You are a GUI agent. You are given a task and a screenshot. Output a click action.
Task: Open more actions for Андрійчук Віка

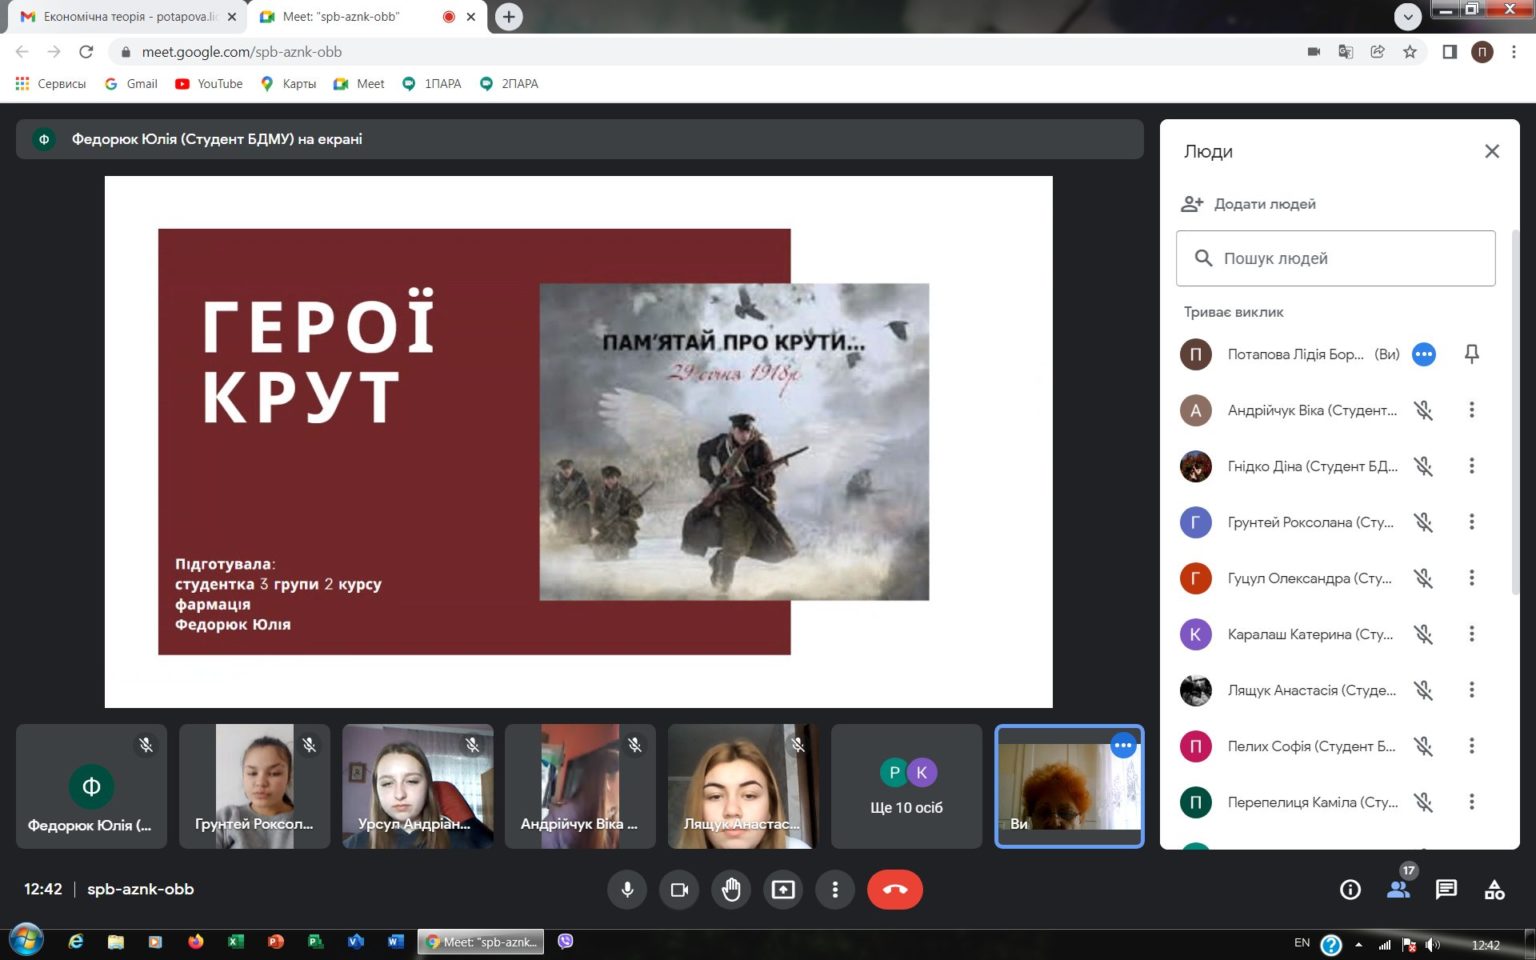click(1471, 410)
